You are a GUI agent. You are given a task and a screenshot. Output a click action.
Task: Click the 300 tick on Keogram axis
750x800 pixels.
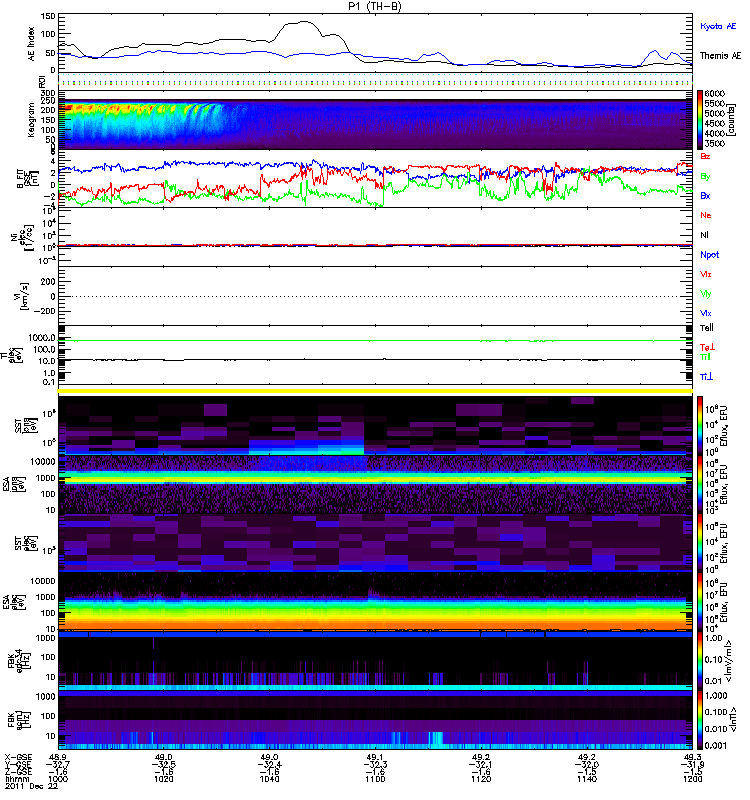[x=47, y=93]
